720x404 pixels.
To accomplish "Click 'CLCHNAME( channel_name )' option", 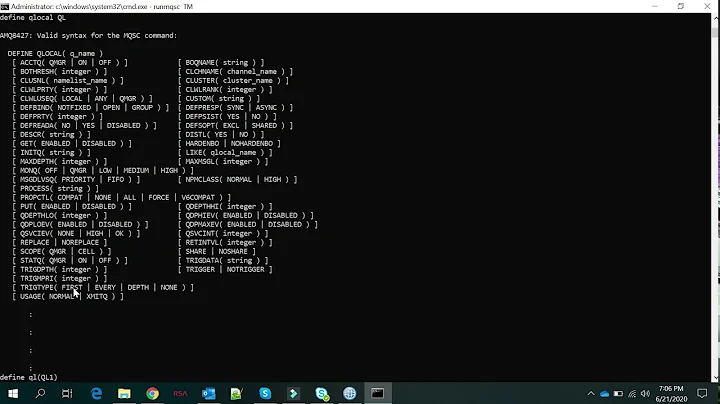I will click(x=235, y=72).
